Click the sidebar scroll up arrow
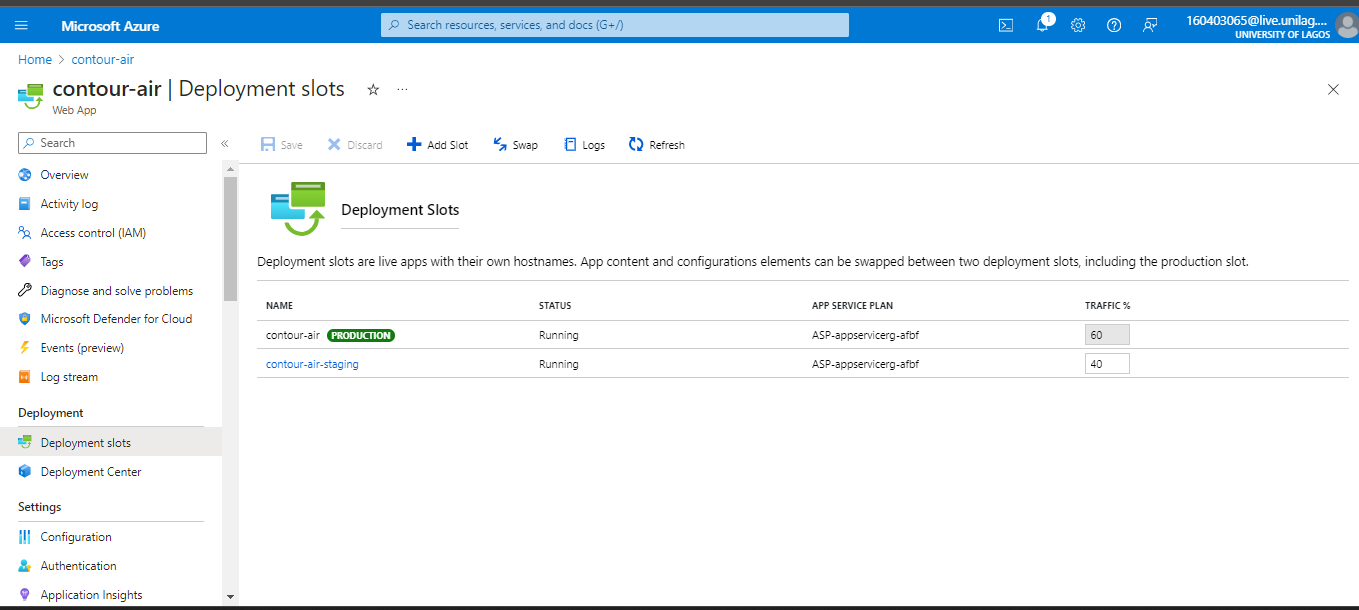 (x=230, y=169)
